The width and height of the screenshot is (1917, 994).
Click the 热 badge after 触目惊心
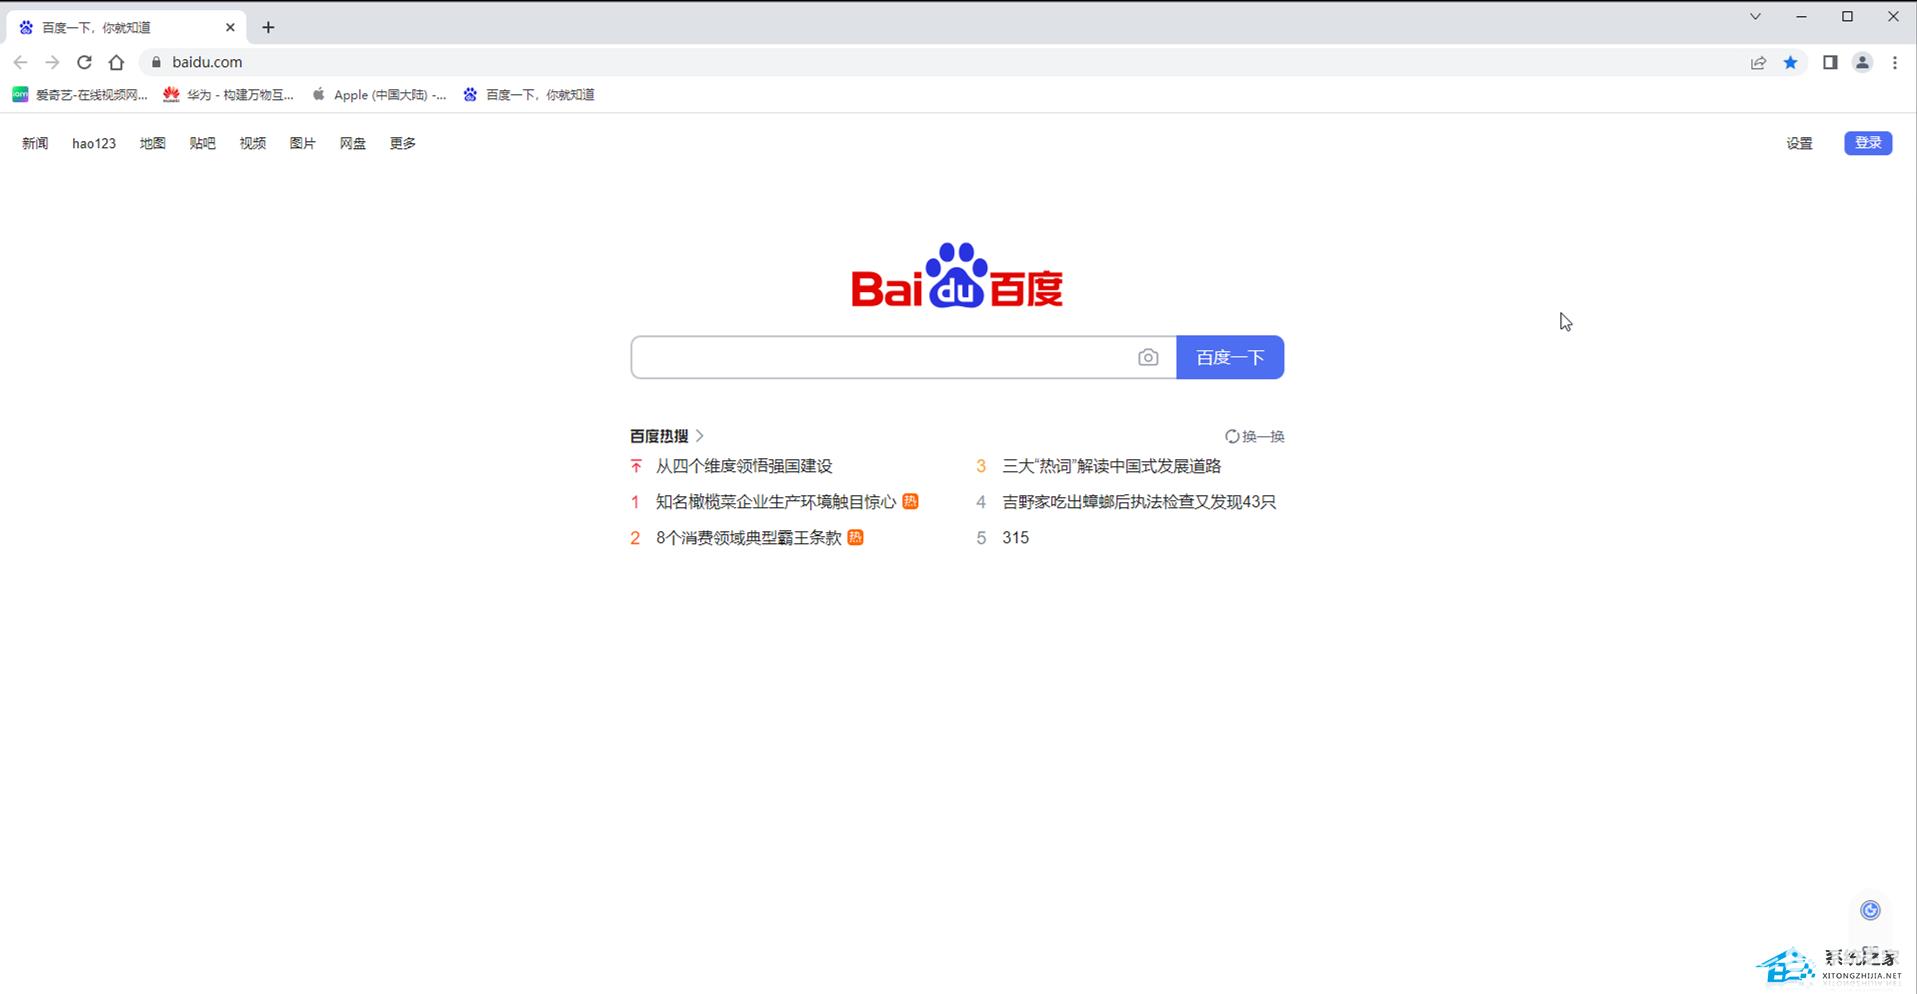point(910,501)
